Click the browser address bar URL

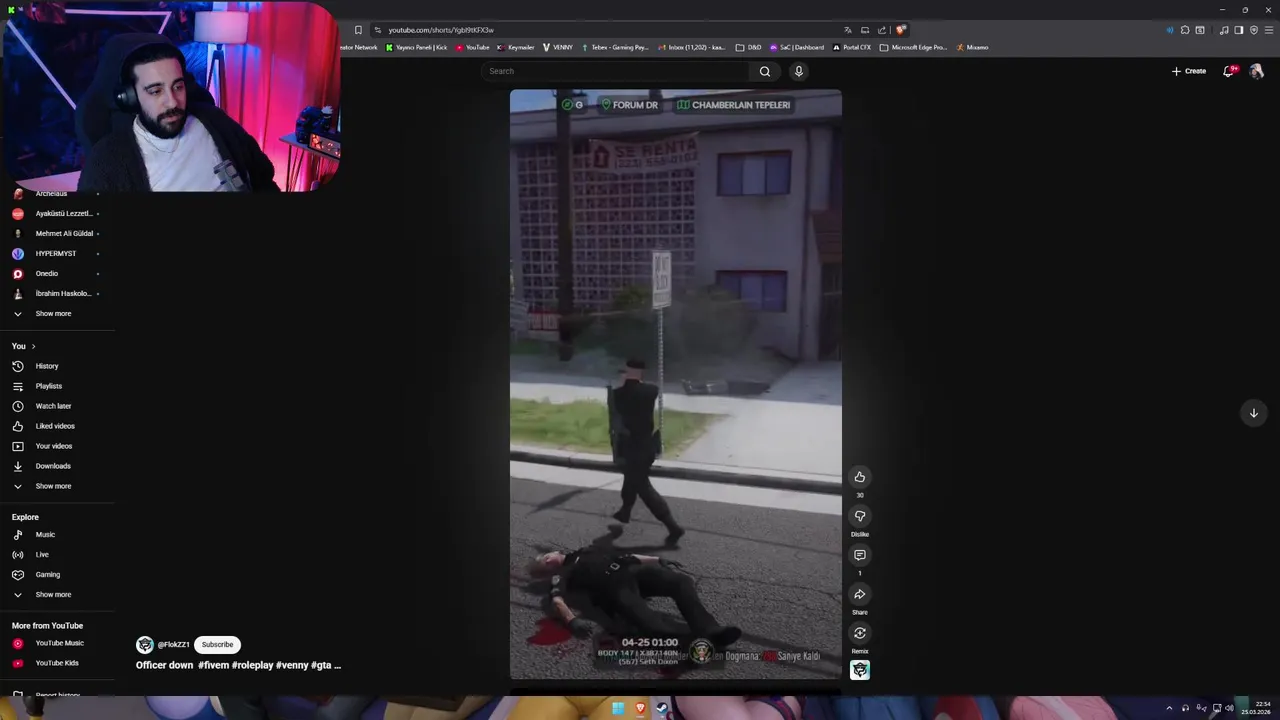click(441, 30)
